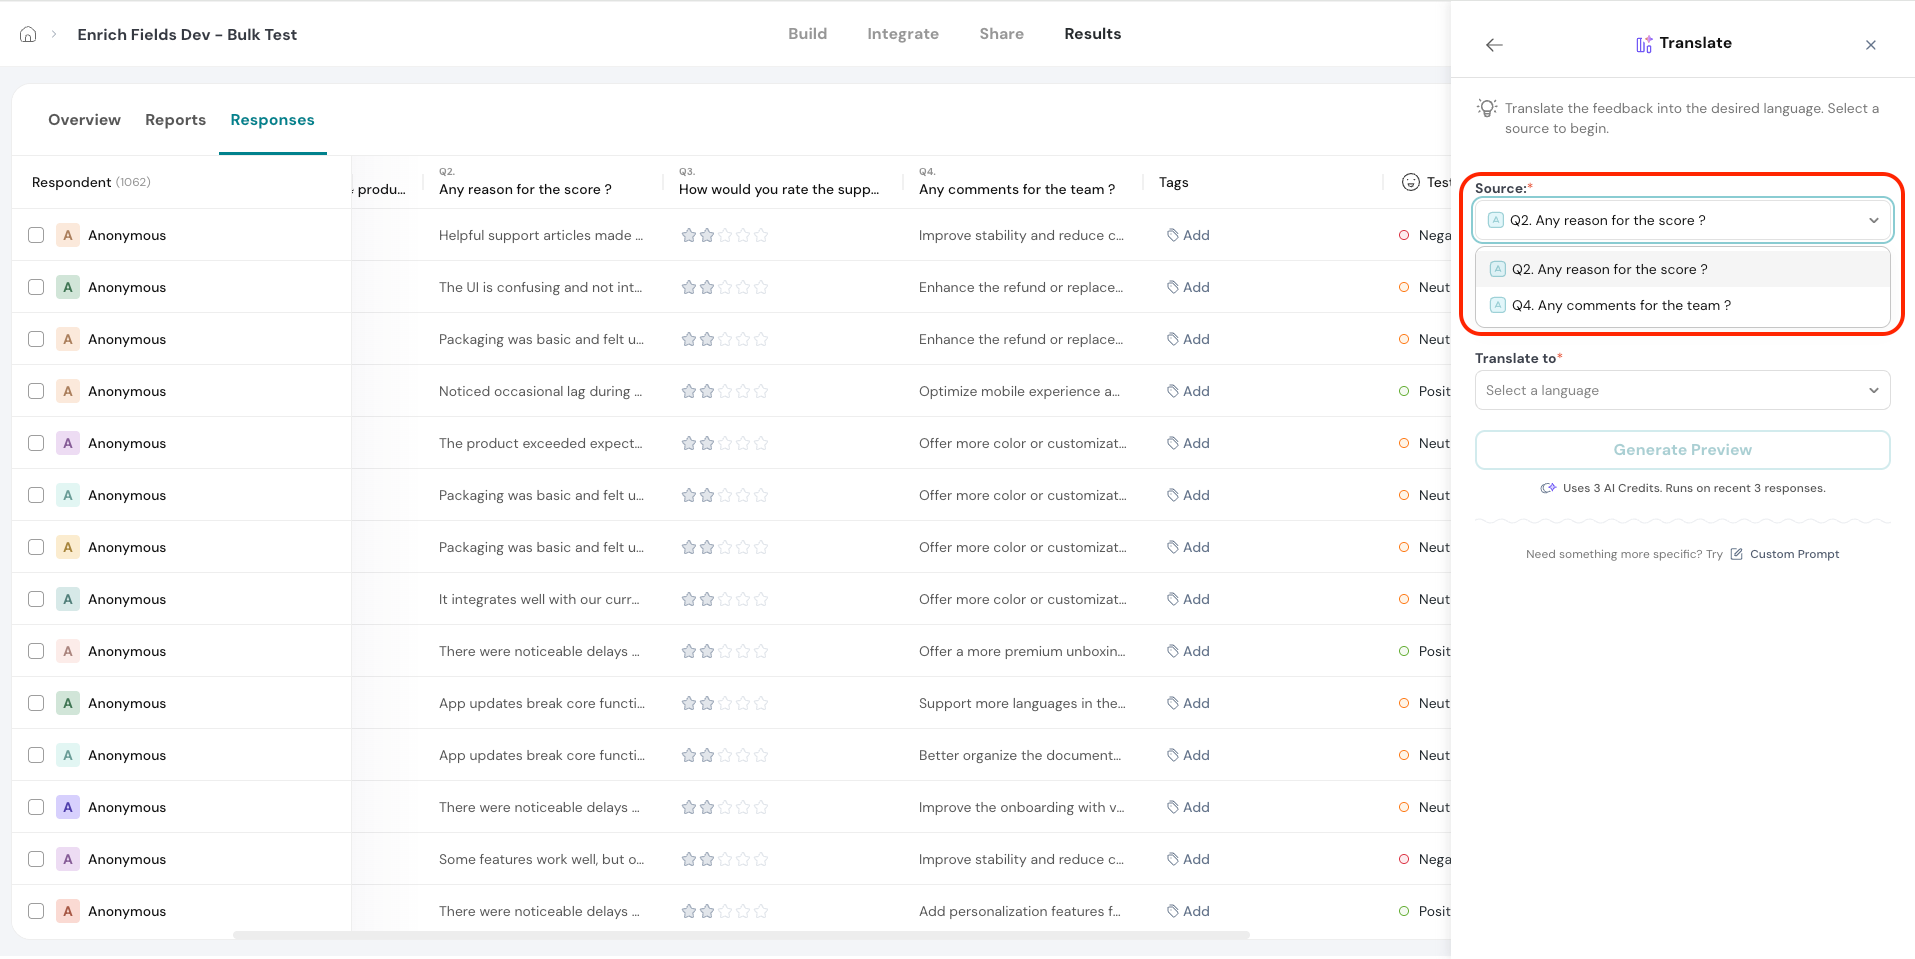Click the tag Add icon in first row
Screen dimensions: 1915x959
pos(1172,235)
